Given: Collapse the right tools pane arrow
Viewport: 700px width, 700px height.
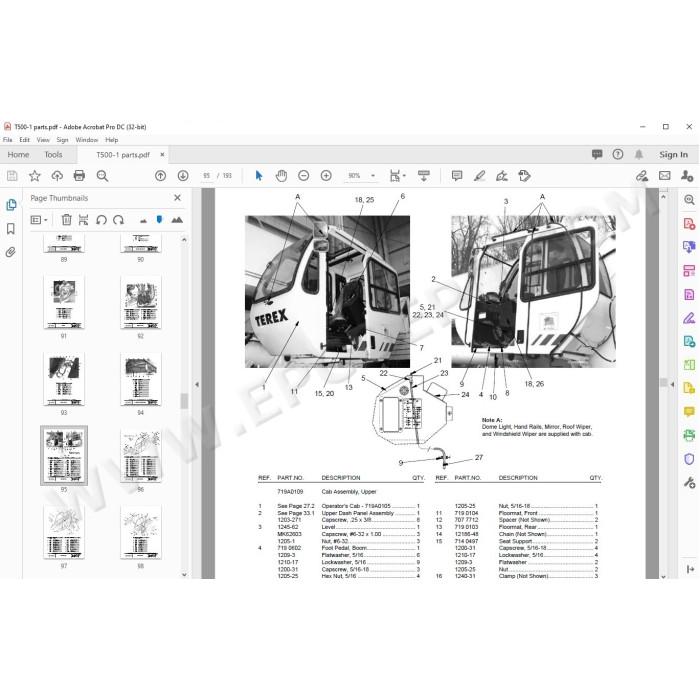Looking at the screenshot, I should click(672, 384).
